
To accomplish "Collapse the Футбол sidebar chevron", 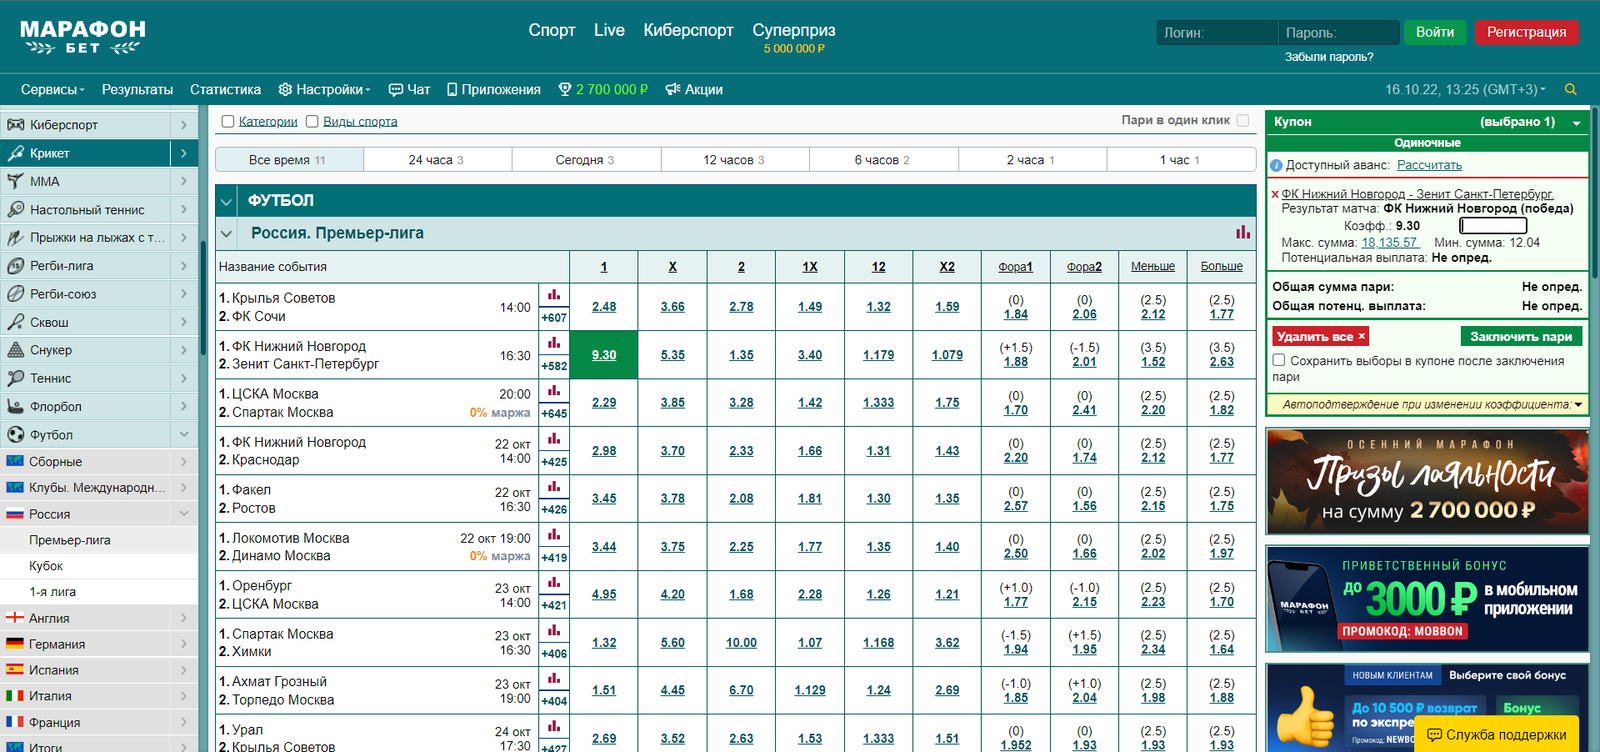I will [x=184, y=434].
